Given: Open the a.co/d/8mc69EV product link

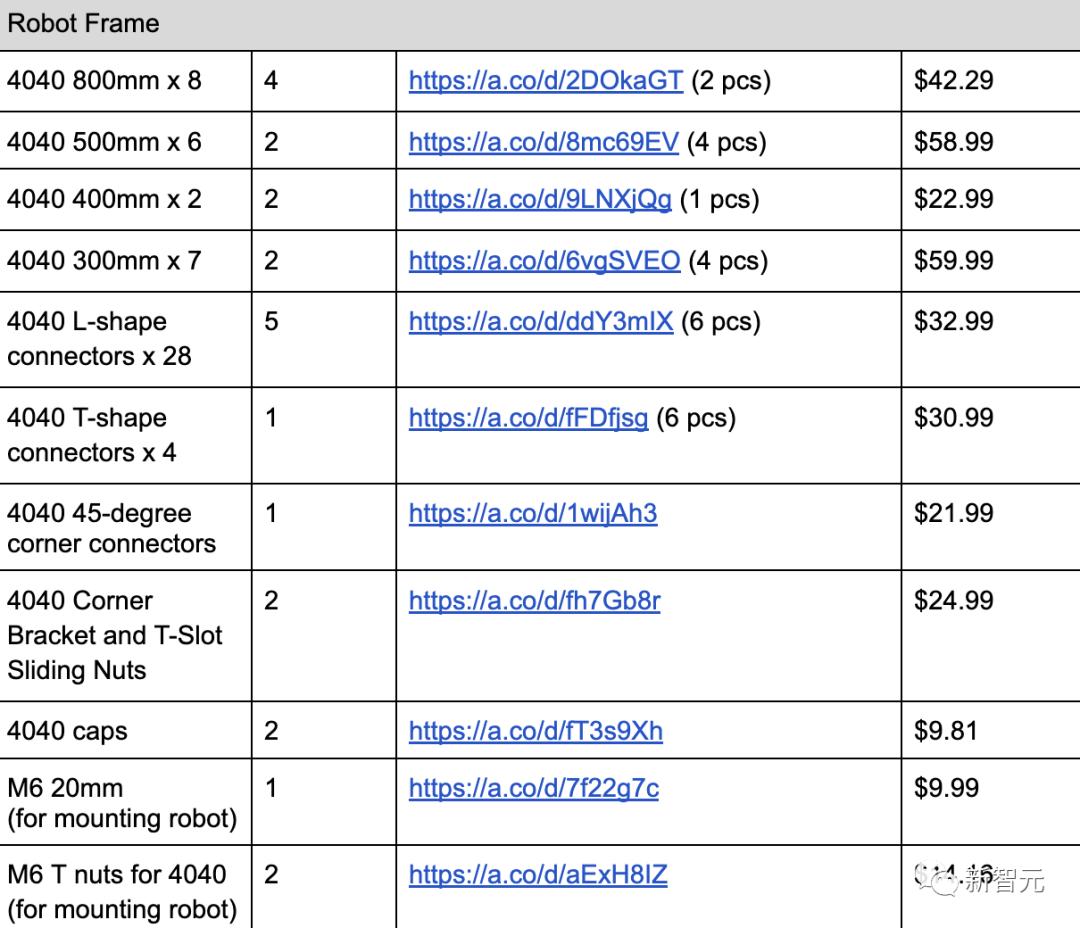Looking at the screenshot, I should click(x=543, y=142).
